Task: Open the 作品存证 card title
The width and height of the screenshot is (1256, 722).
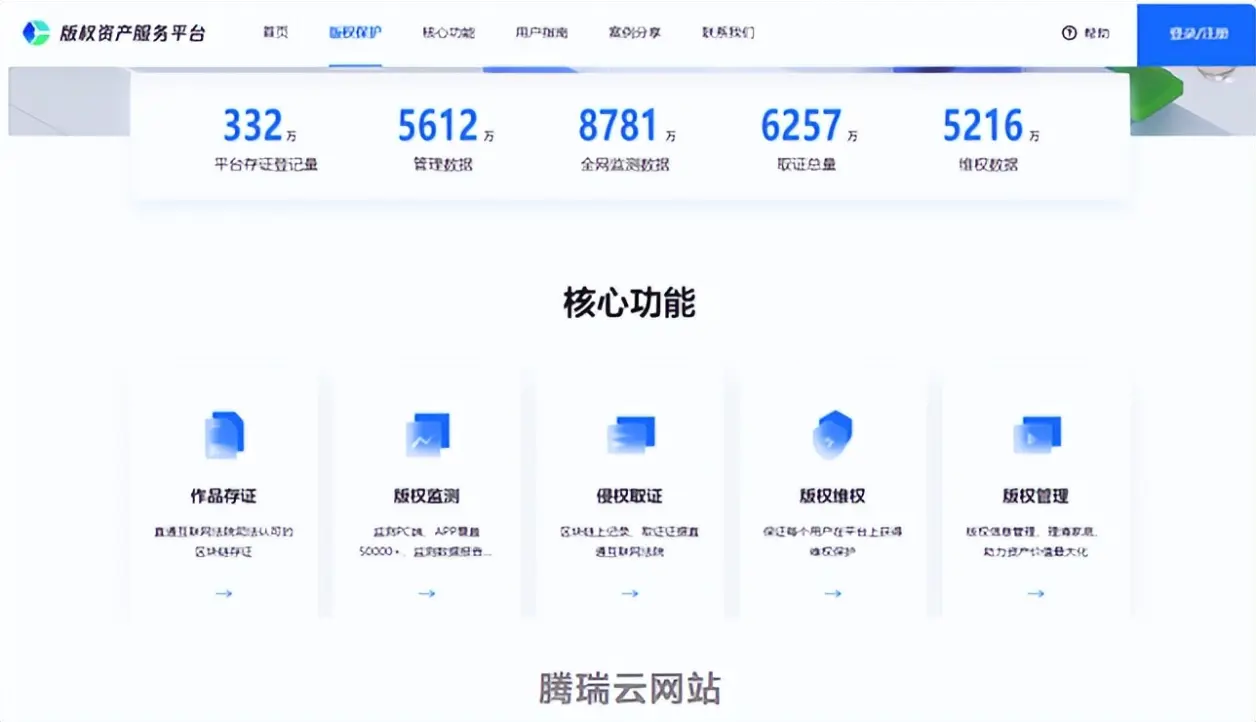Action: pos(224,496)
